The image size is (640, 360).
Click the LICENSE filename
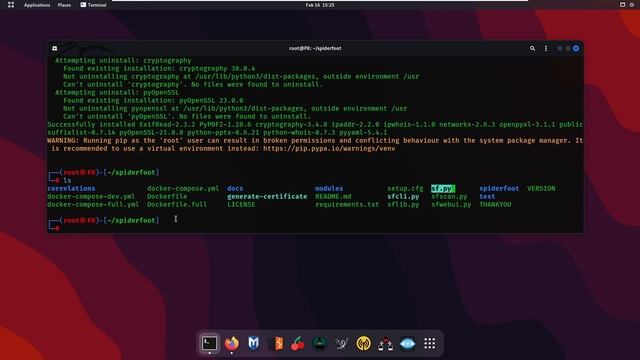point(241,204)
